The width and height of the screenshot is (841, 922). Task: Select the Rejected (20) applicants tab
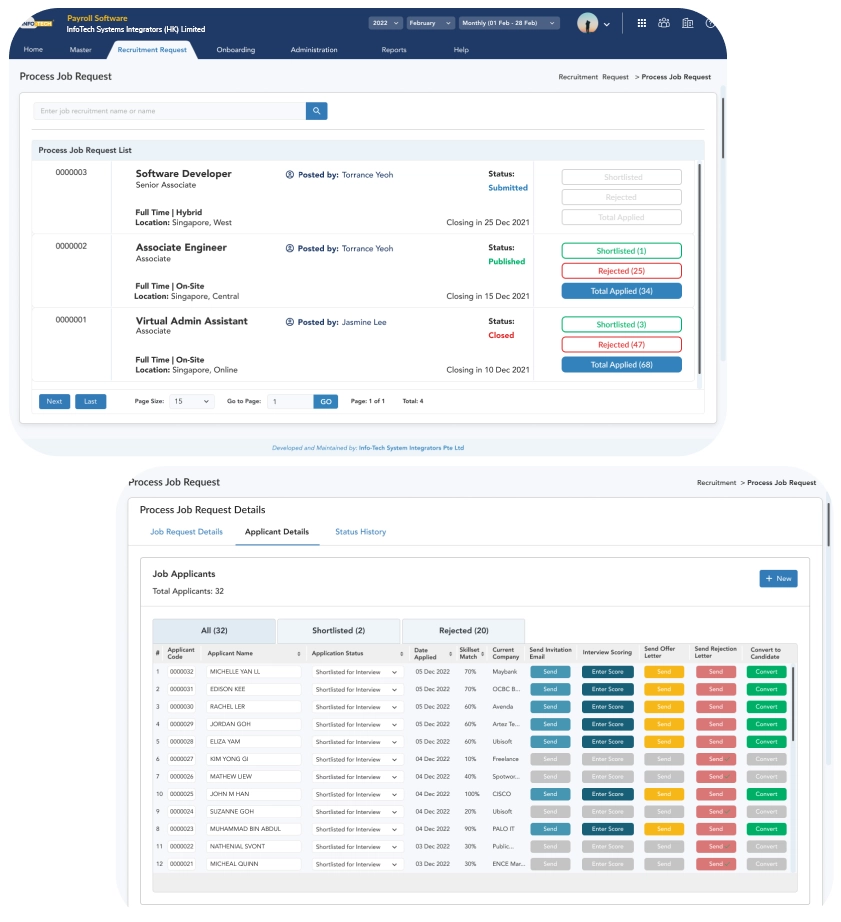pyautogui.click(x=462, y=631)
